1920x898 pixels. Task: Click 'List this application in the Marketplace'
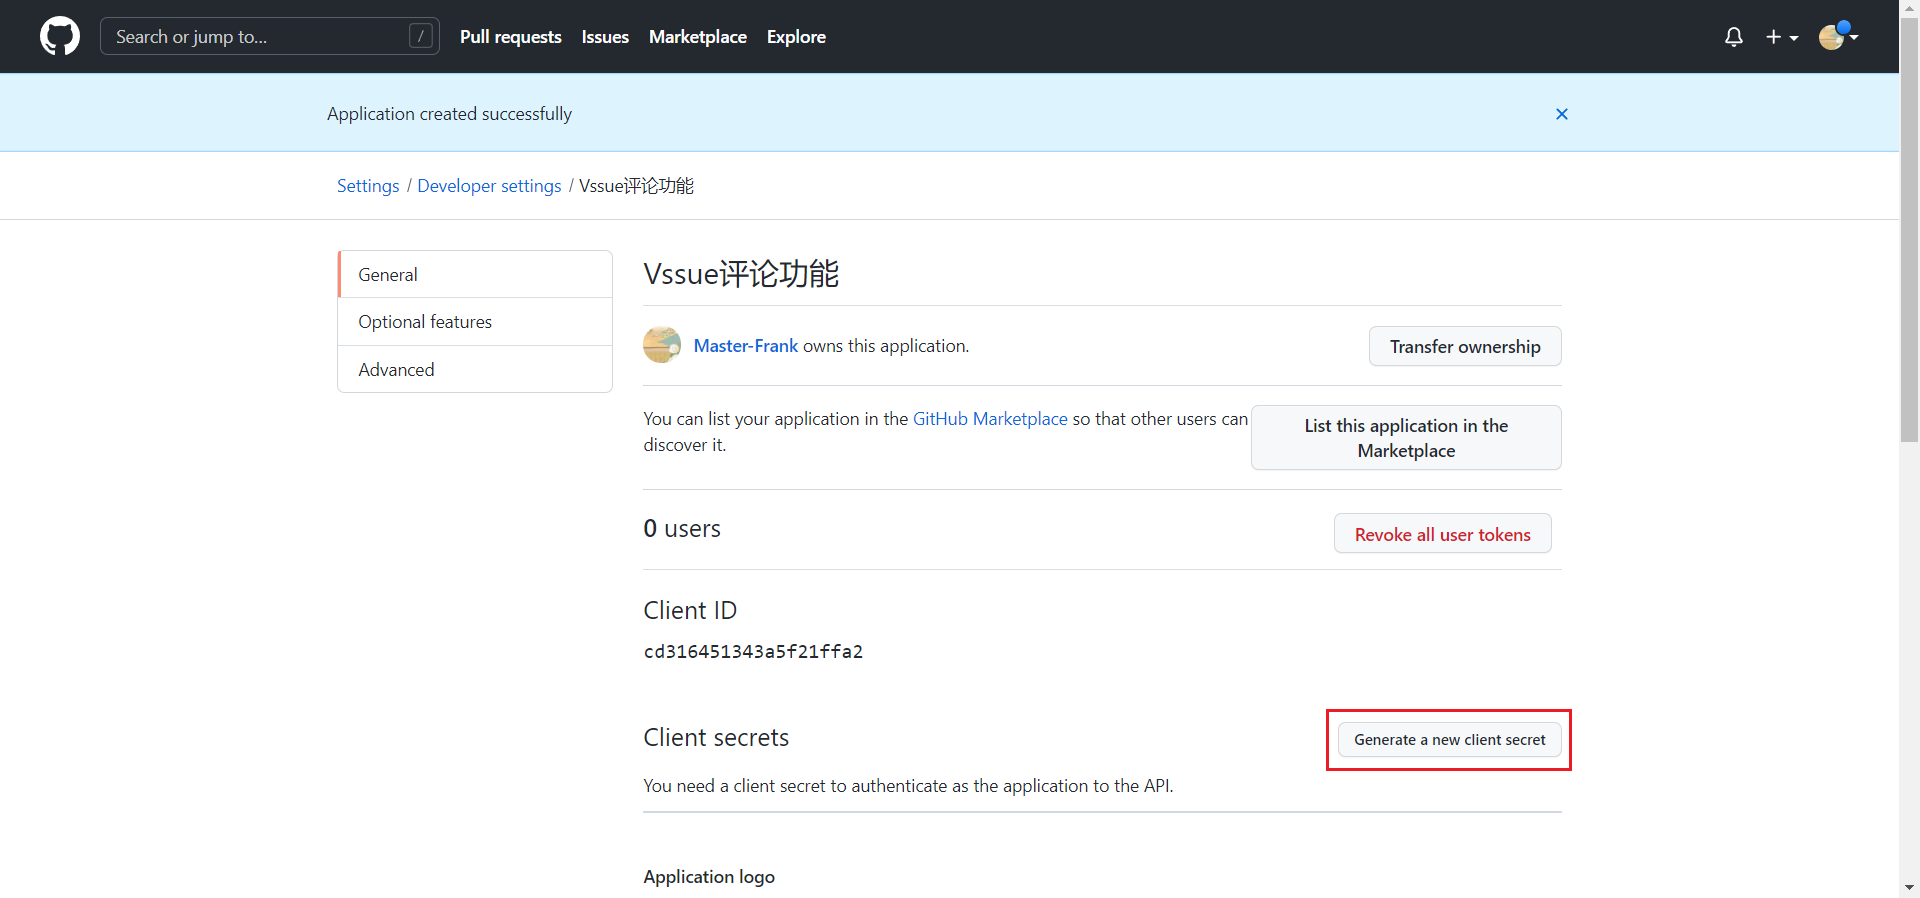[x=1406, y=438]
